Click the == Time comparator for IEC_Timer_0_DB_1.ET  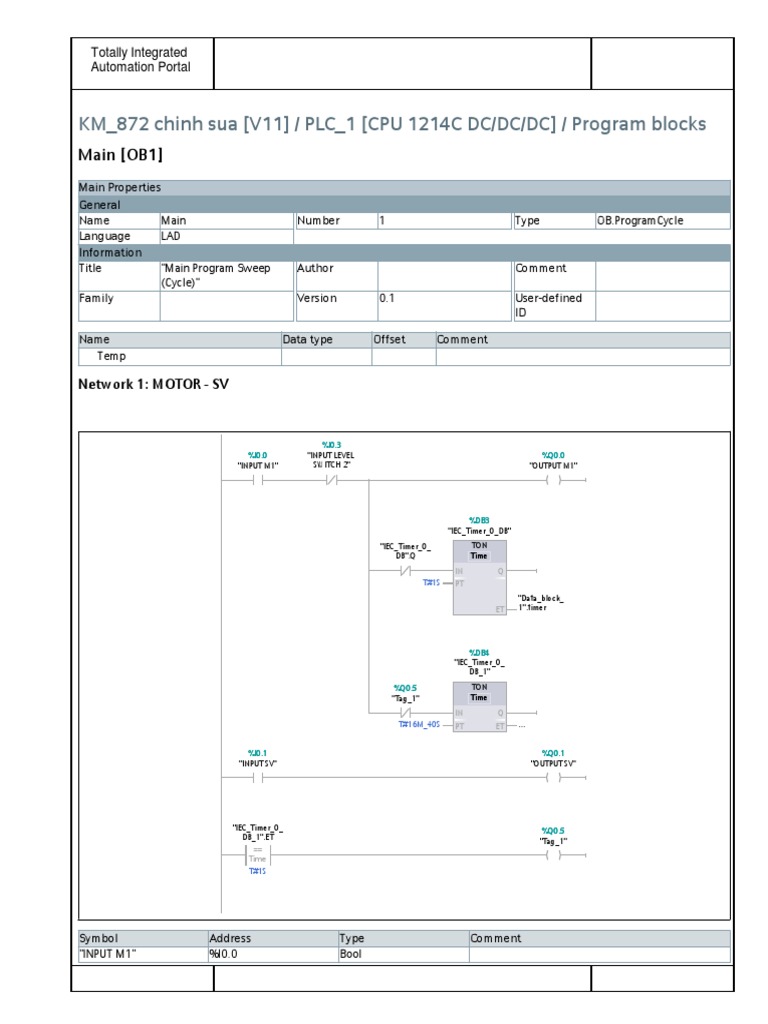257,855
